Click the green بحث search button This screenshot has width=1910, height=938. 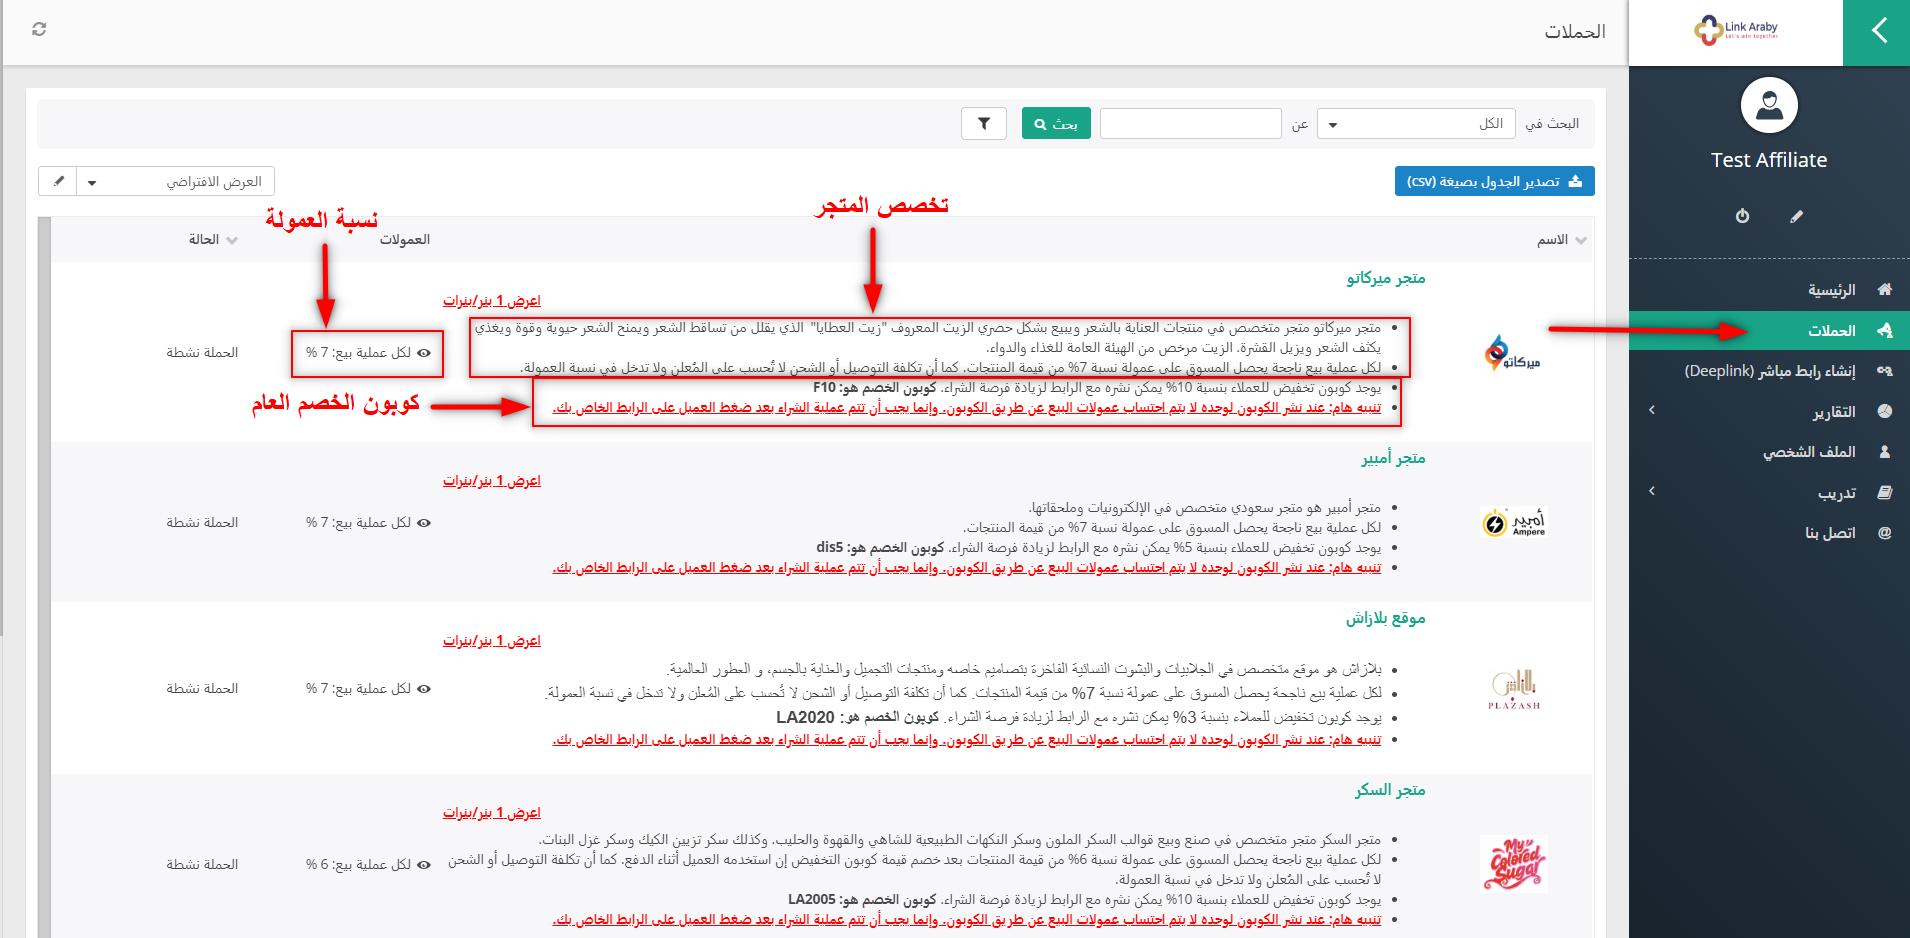[1056, 124]
